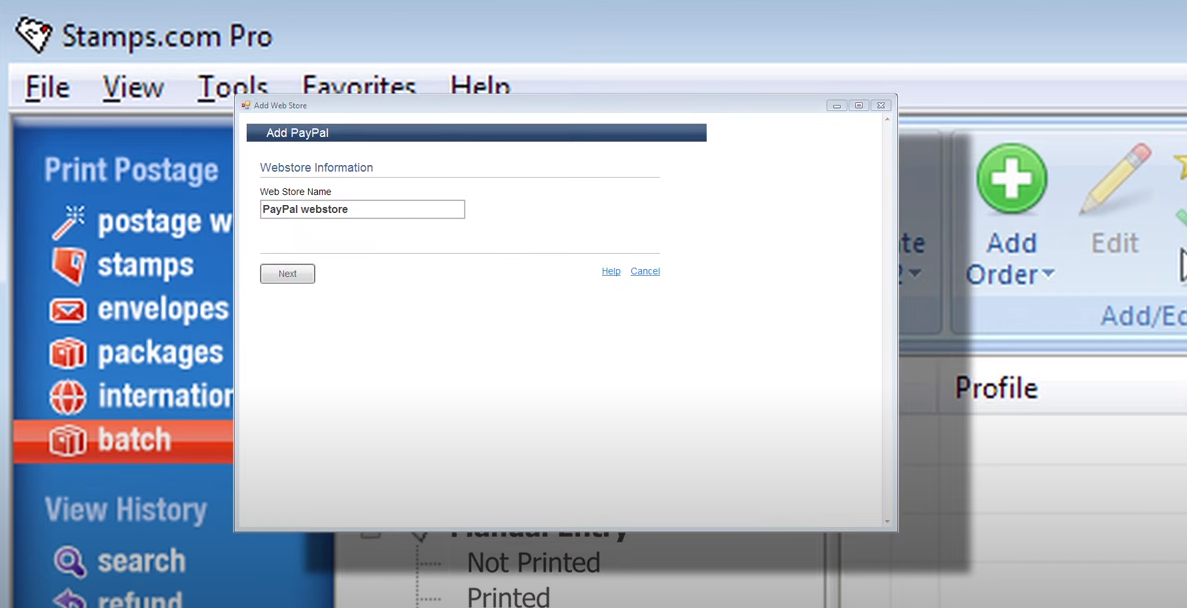Image resolution: width=1187 pixels, height=608 pixels.
Task: Open the Favorites menu
Action: click(359, 85)
